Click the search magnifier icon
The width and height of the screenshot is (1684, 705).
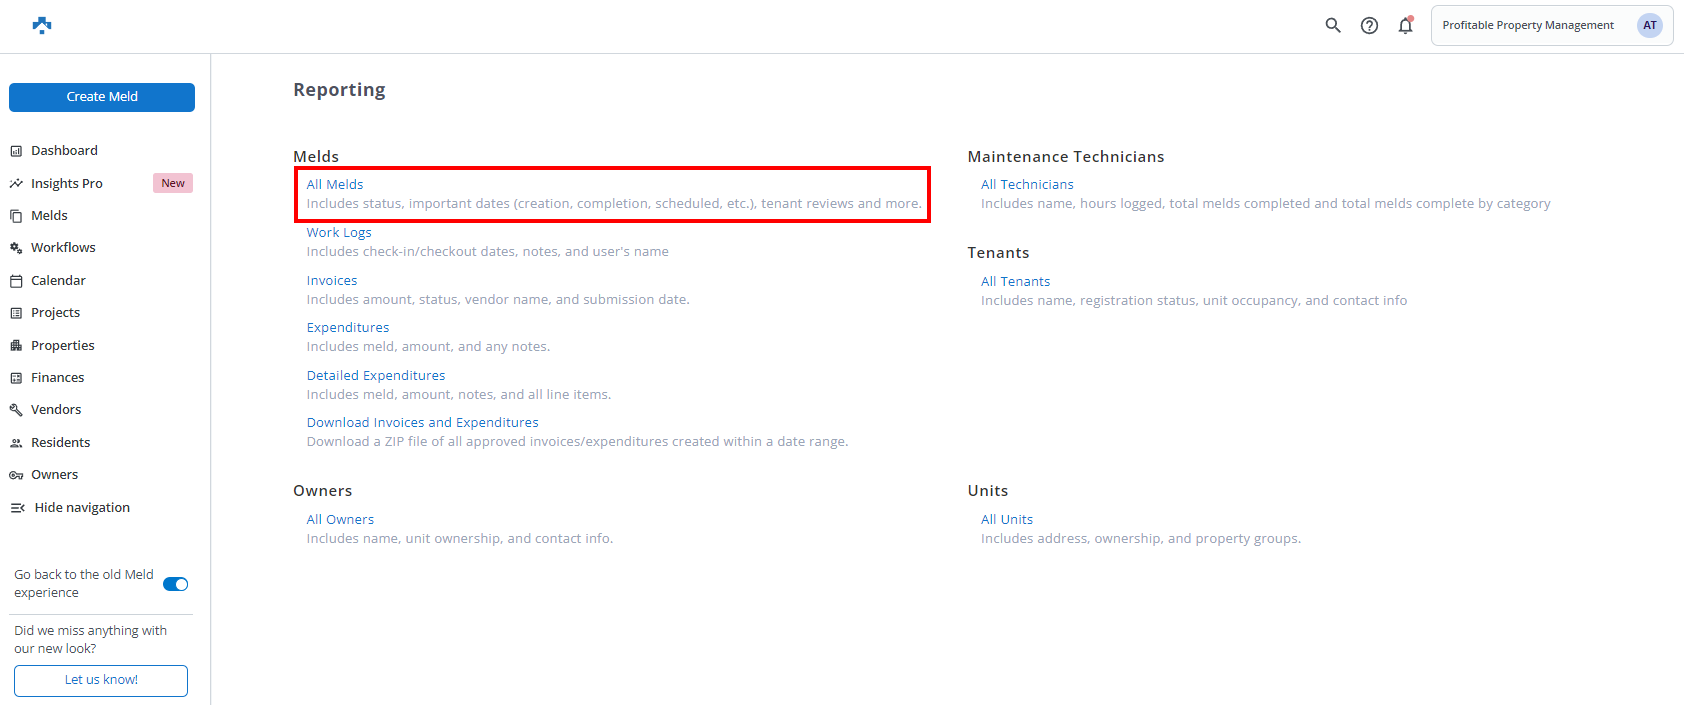(x=1333, y=25)
